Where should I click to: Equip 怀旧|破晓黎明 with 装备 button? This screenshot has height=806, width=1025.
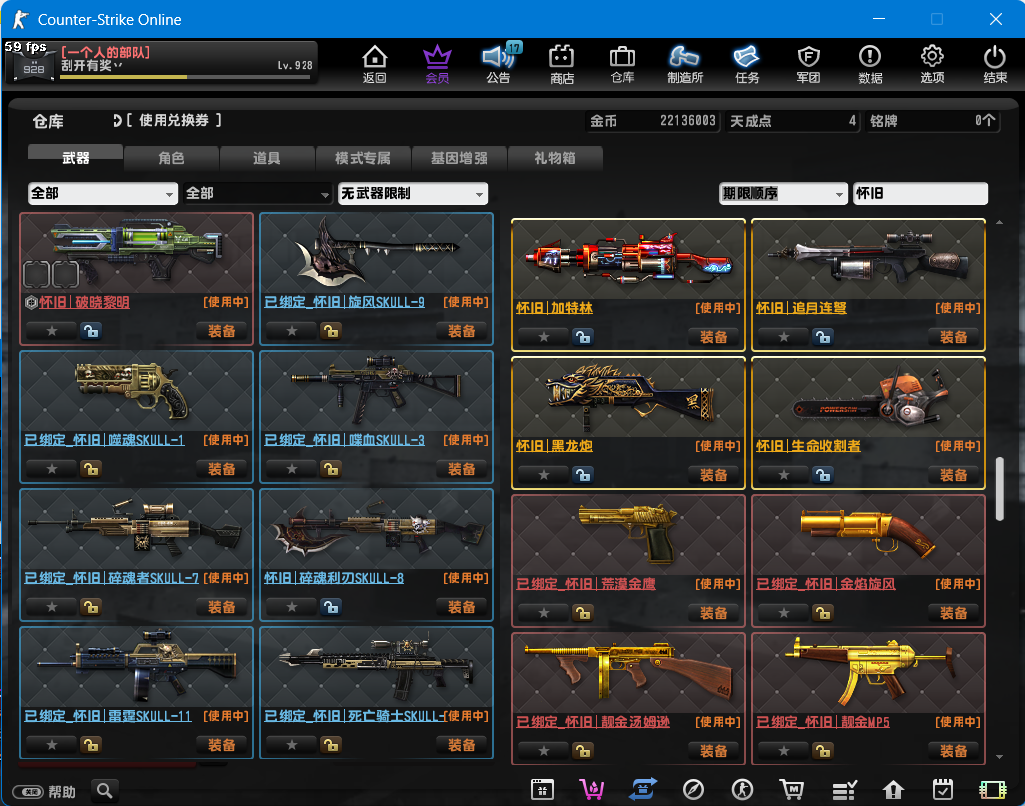point(222,331)
